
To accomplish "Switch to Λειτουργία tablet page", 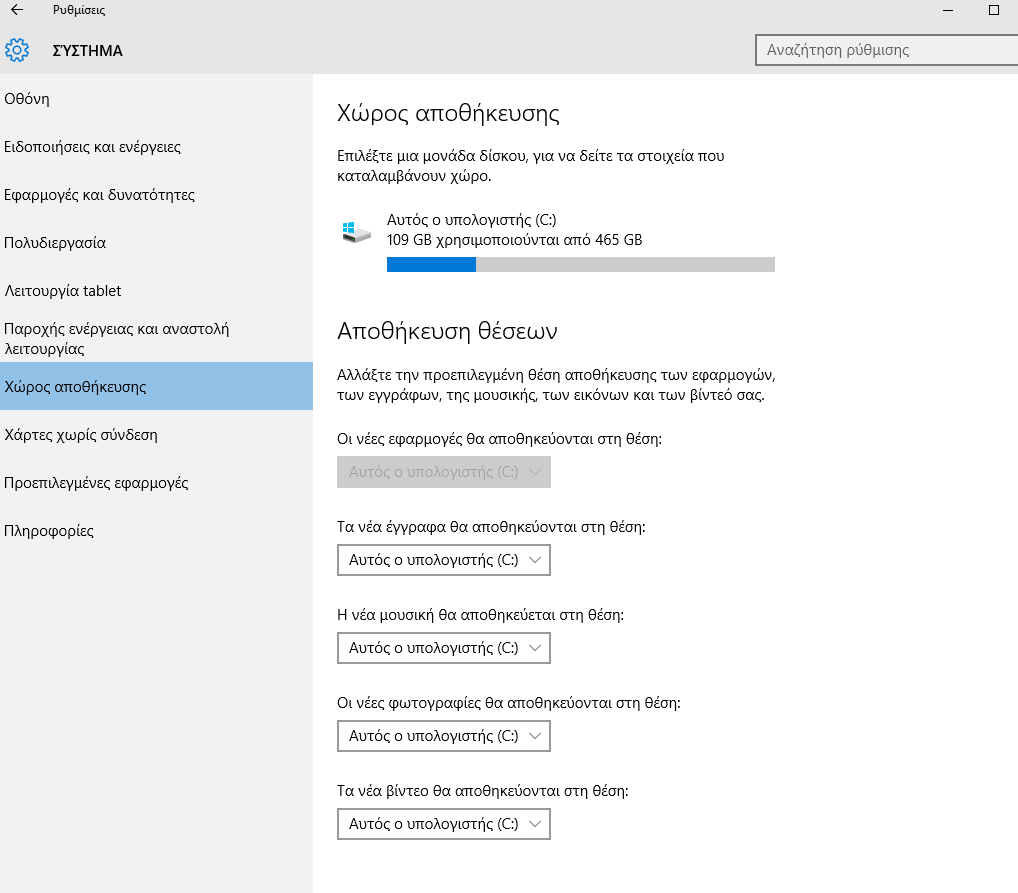I will point(62,291).
